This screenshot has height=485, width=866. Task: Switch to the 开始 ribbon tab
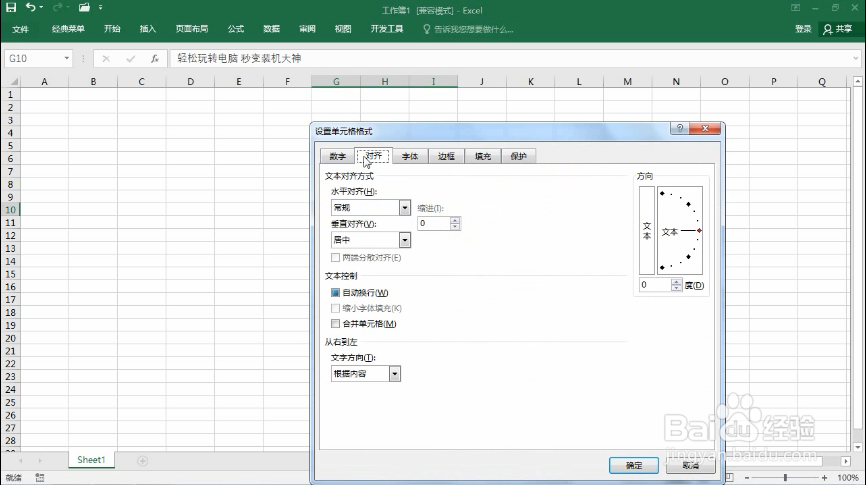coord(112,29)
